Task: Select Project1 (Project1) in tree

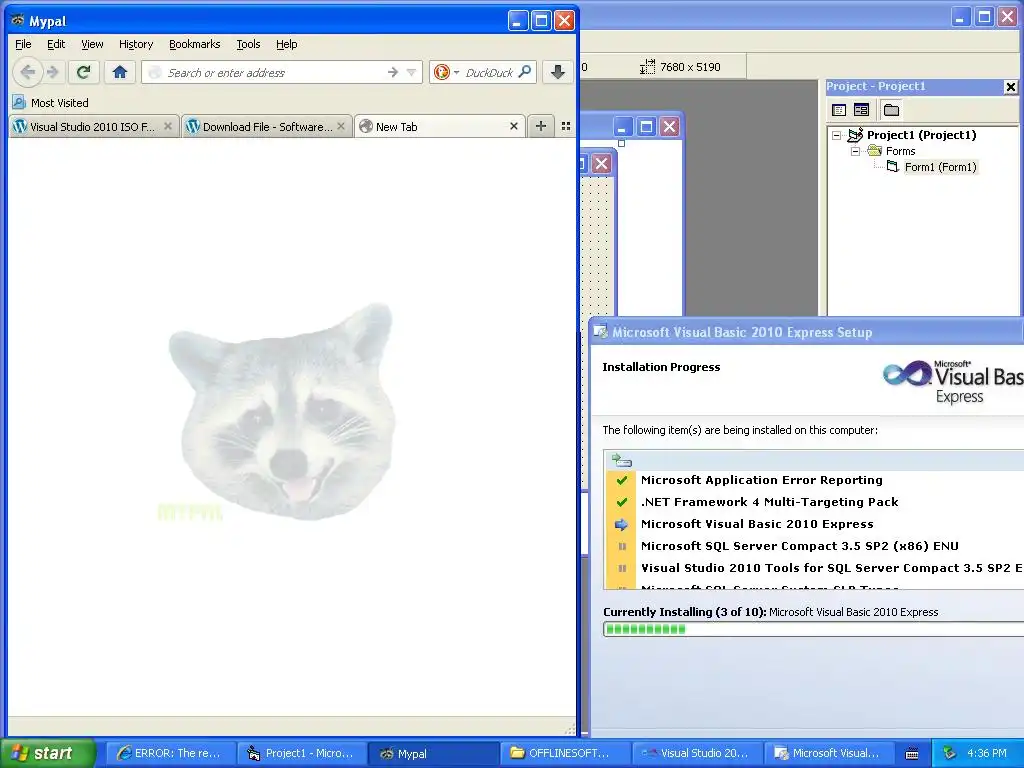Action: coord(921,135)
